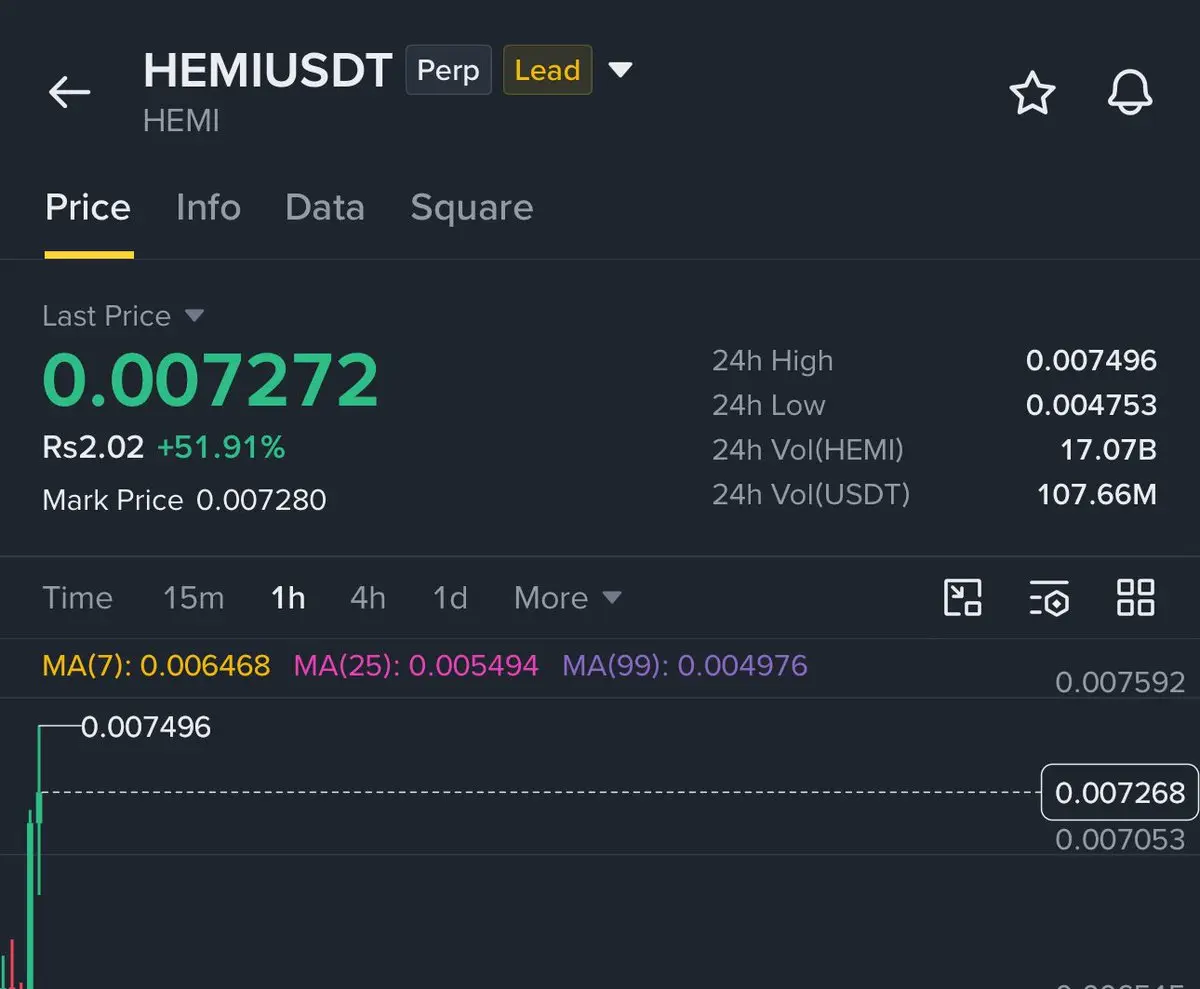Open price alerts via bell icon
1200x989 pixels.
click(1130, 93)
